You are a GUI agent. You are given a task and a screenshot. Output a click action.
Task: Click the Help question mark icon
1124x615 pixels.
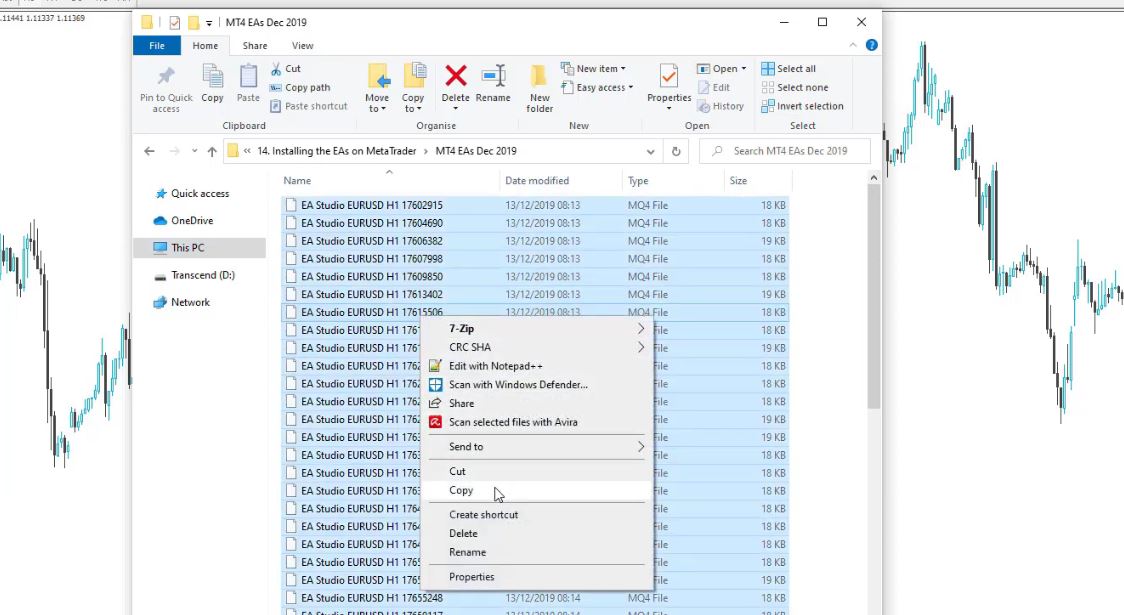click(872, 45)
